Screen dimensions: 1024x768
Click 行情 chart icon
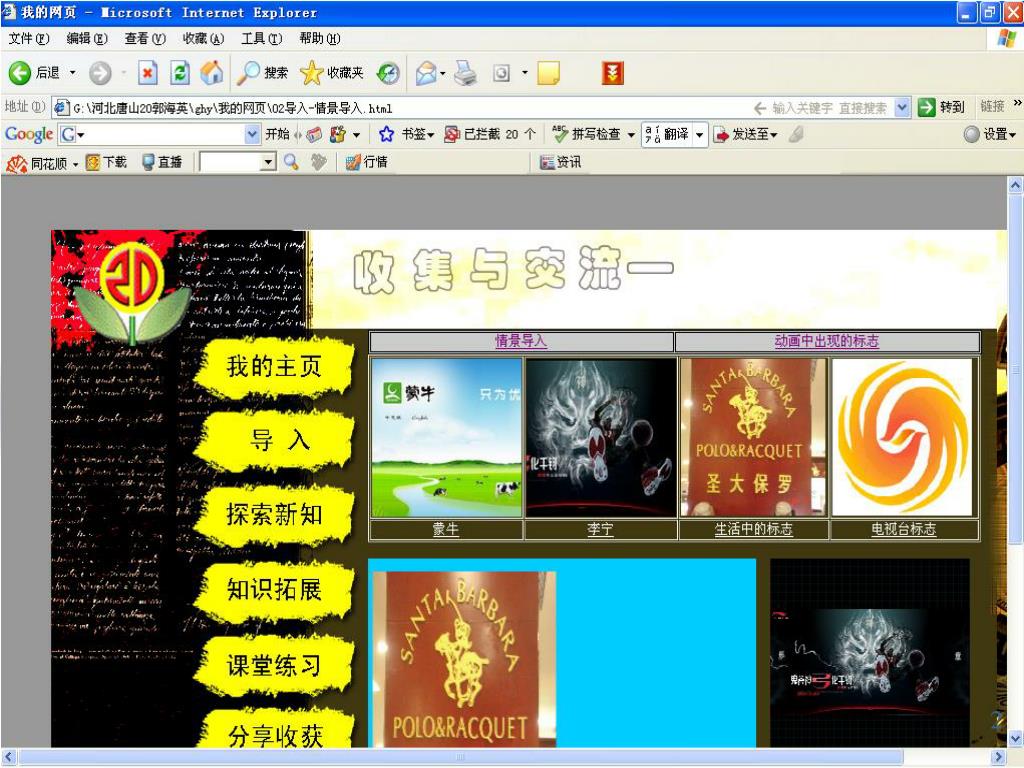click(353, 162)
